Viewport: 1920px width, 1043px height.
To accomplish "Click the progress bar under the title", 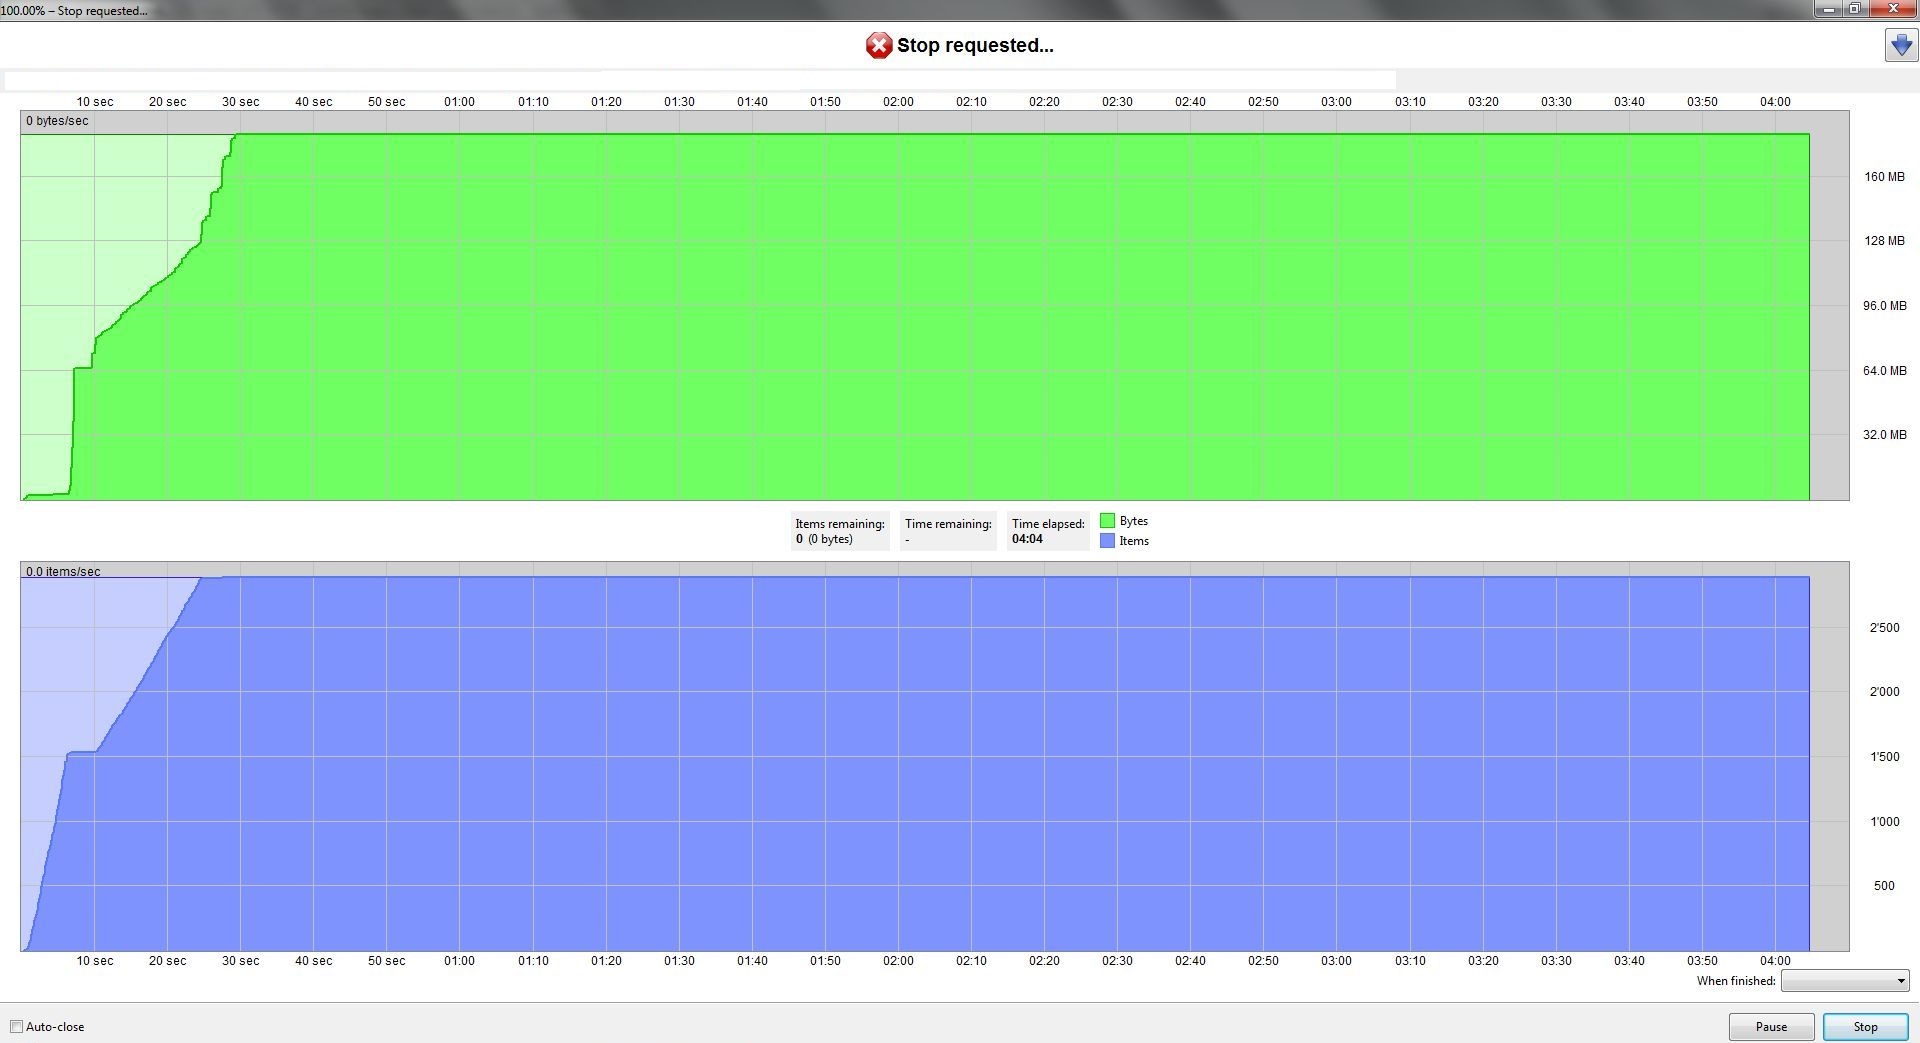I will point(700,80).
